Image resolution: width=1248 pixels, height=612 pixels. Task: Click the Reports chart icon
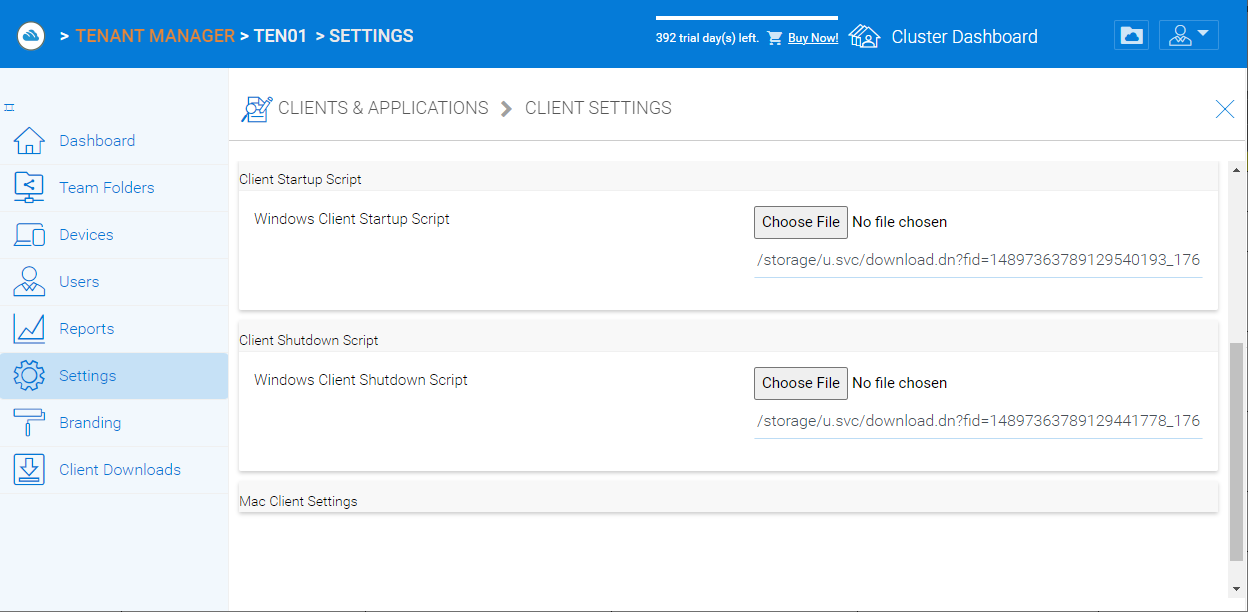[29, 329]
